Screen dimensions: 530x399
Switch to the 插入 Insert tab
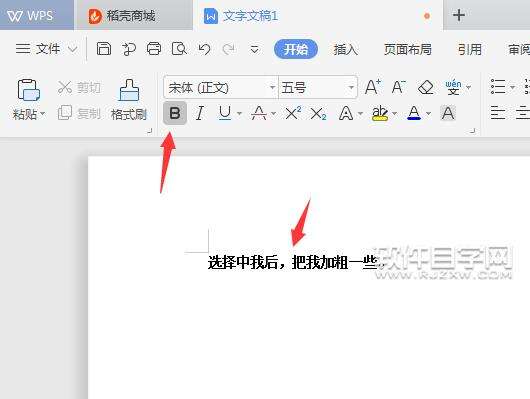click(345, 49)
